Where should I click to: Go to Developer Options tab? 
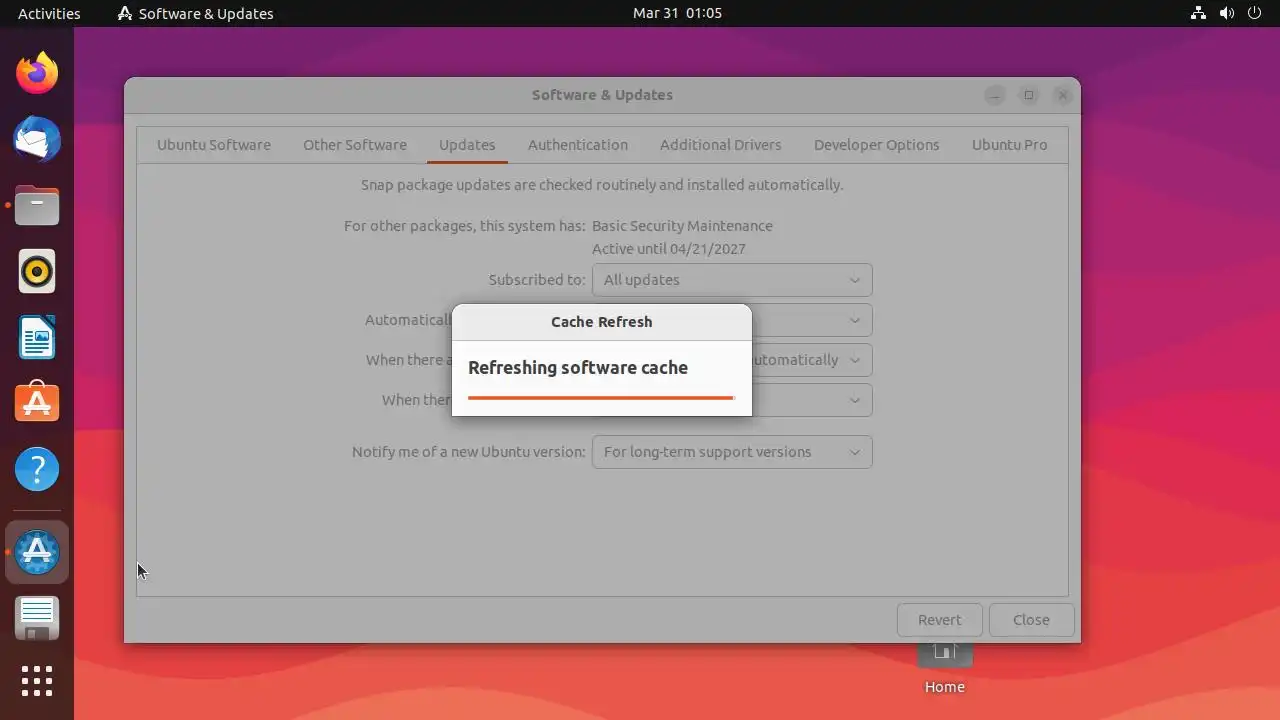click(877, 145)
